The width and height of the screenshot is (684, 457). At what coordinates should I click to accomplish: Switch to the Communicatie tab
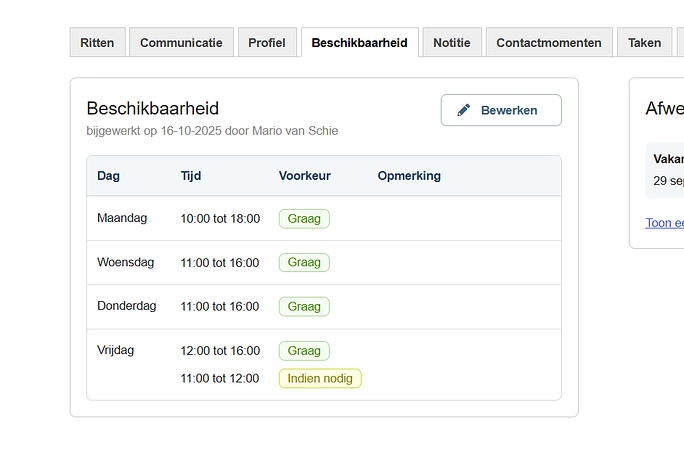[x=181, y=43]
